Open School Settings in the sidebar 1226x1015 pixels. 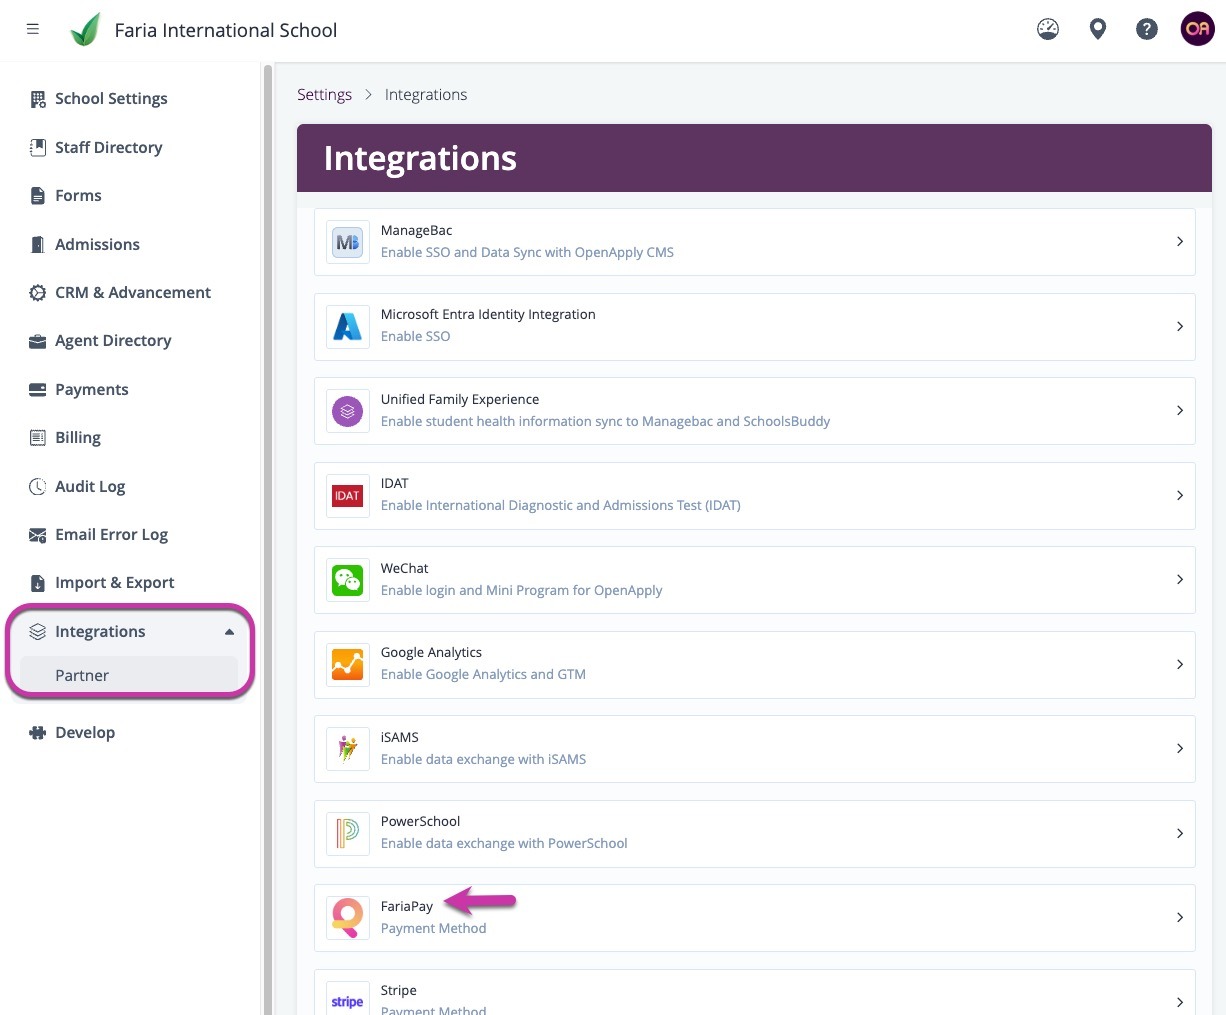[x=111, y=99]
